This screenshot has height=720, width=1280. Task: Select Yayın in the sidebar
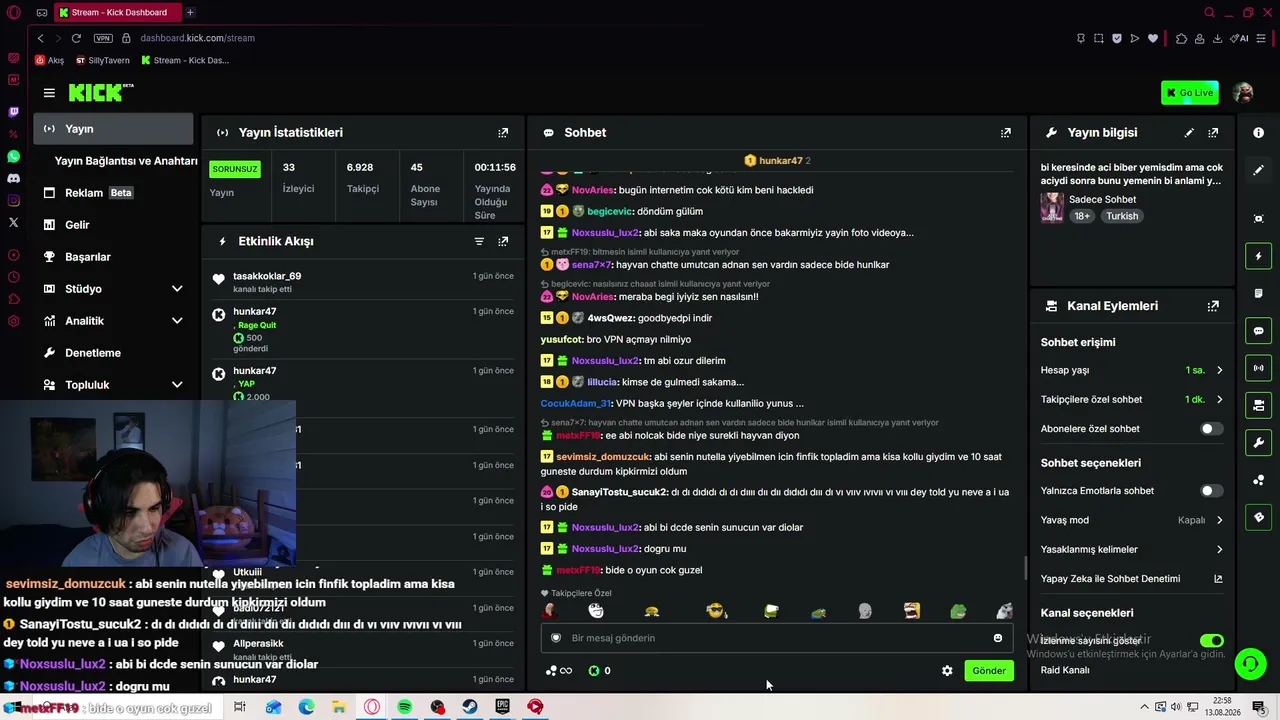(x=113, y=129)
